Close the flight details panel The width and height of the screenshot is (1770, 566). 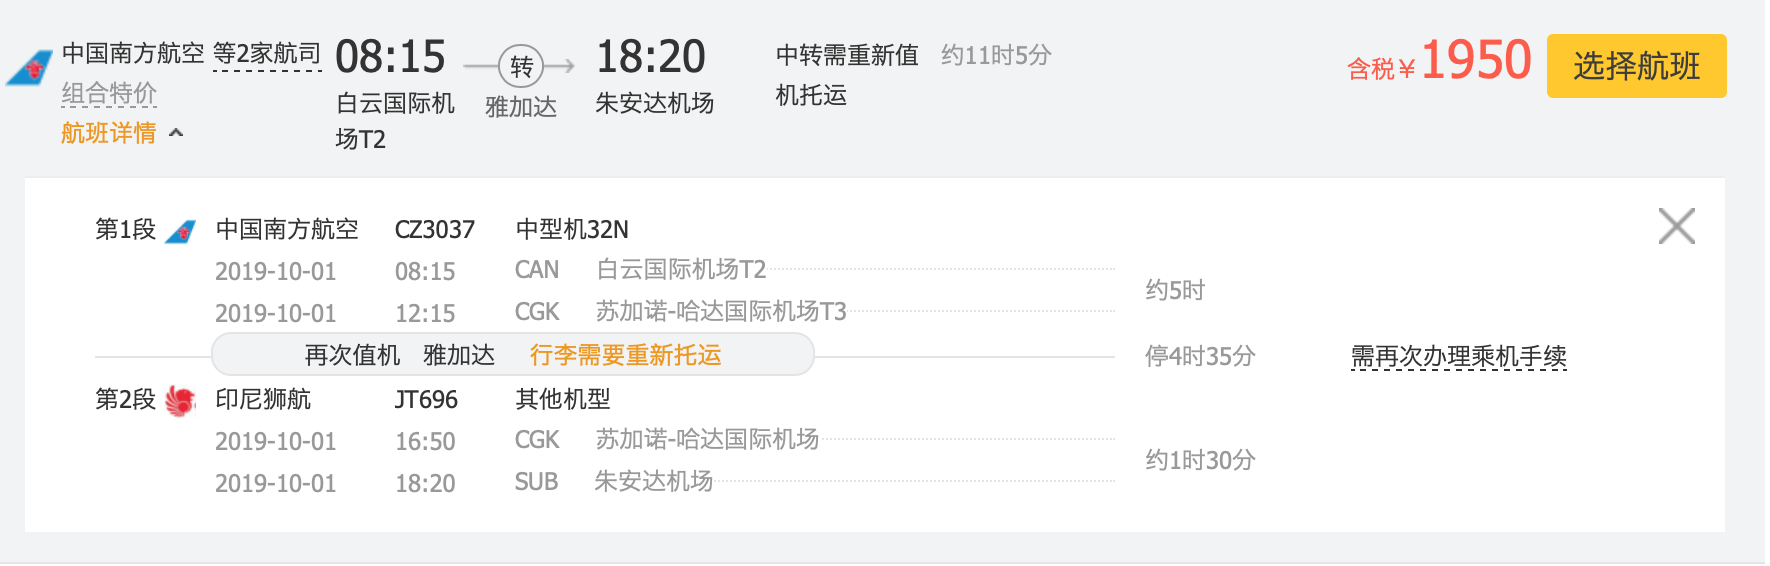click(1676, 226)
